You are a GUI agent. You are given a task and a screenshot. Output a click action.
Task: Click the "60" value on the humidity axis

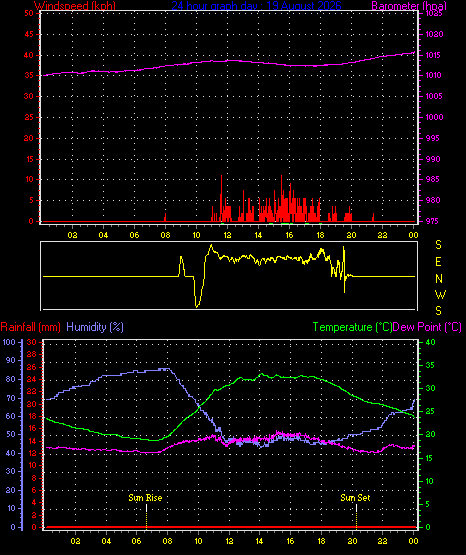coord(11,416)
